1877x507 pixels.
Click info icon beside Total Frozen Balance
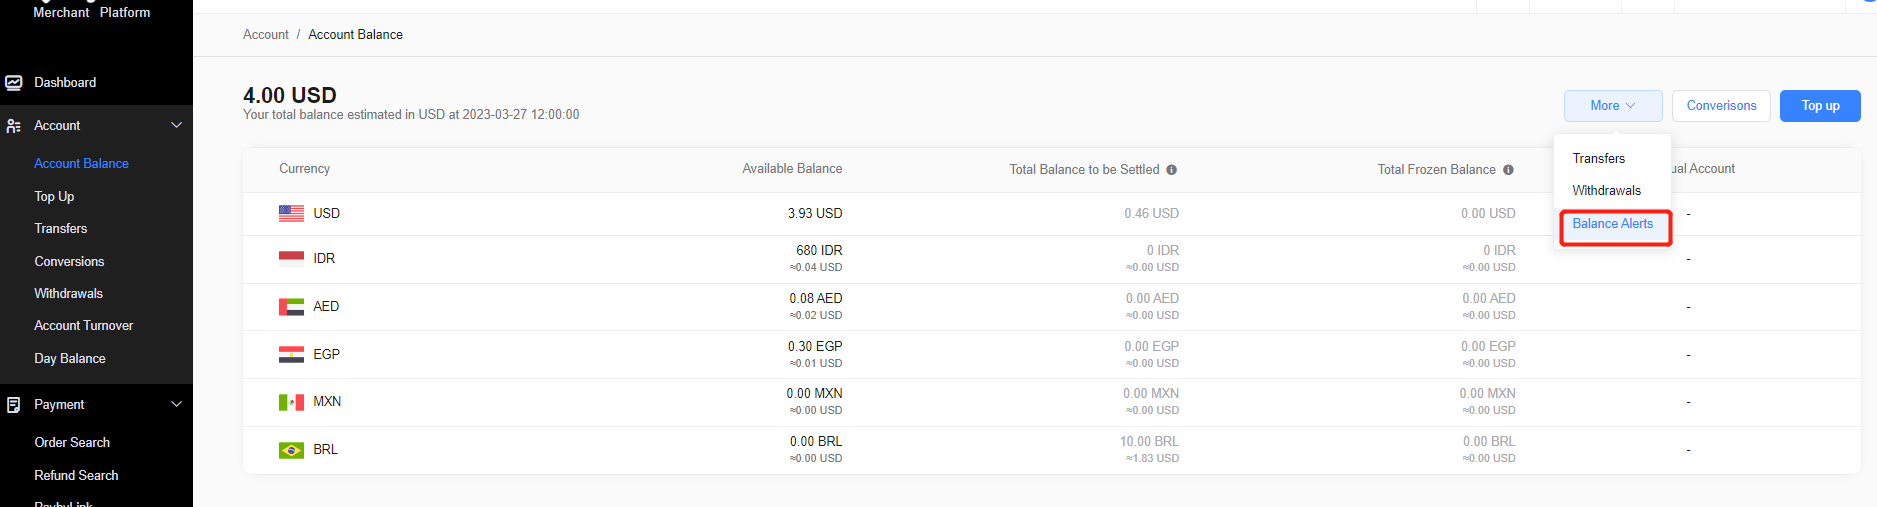point(1508,170)
